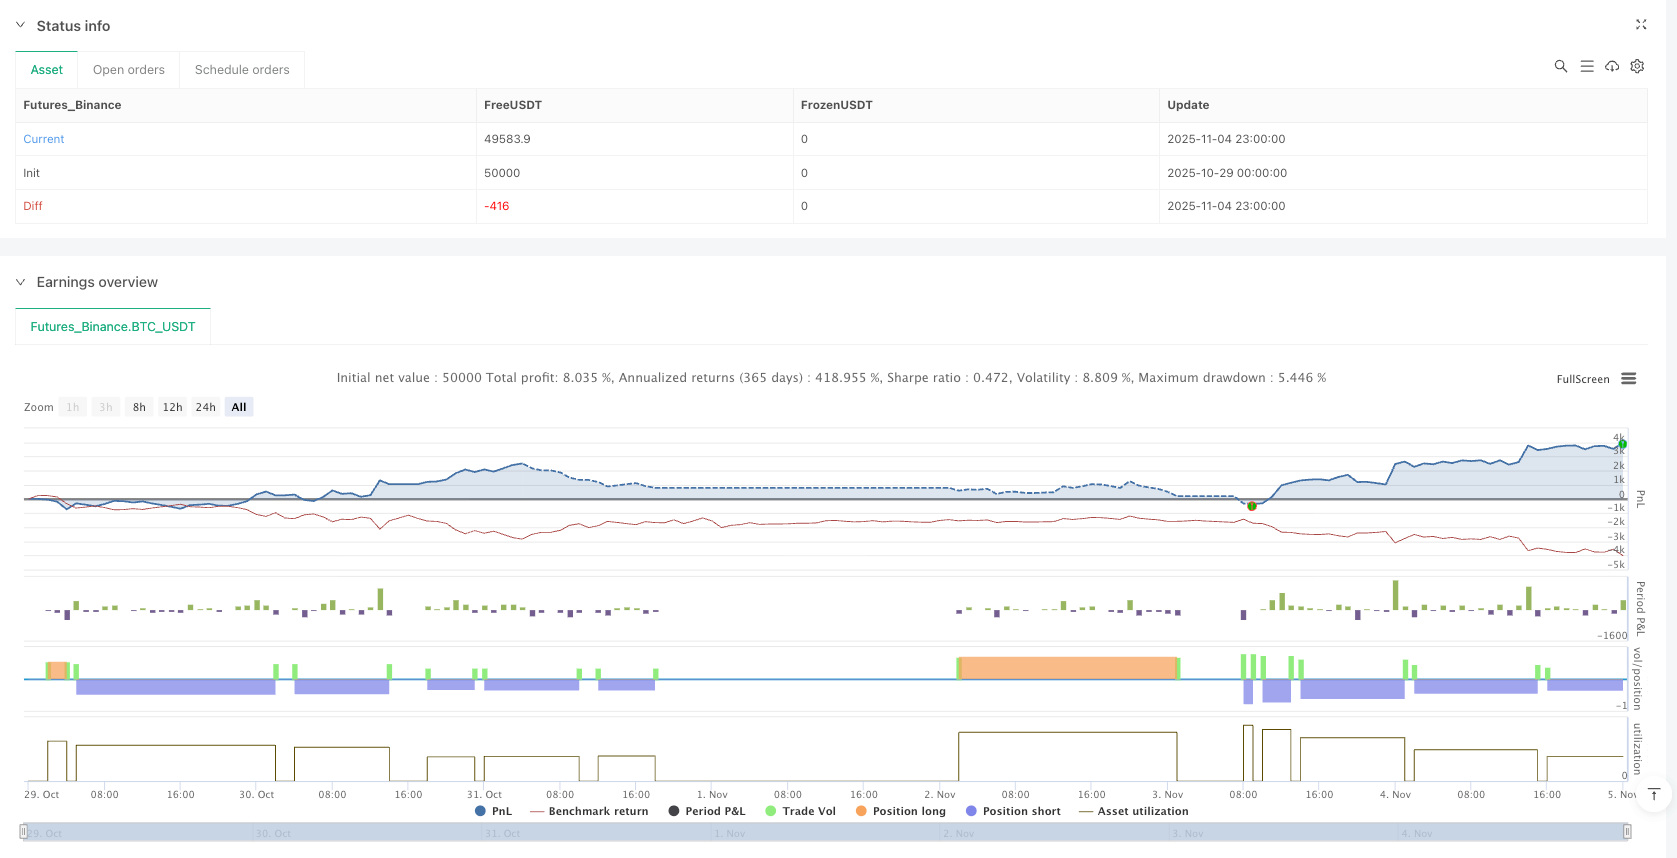This screenshot has height=858, width=1677.
Task: Click the FullScreen chart button
Action: (x=1582, y=379)
